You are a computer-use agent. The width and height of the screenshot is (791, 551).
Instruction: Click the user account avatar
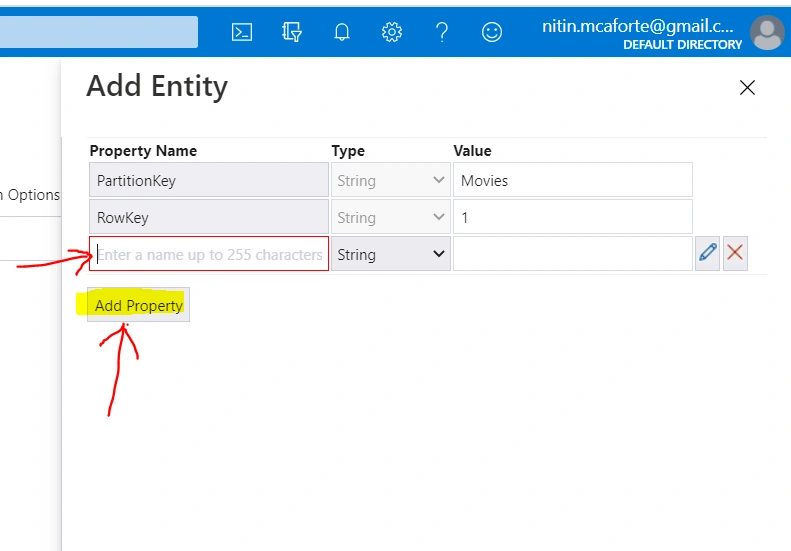point(767,32)
